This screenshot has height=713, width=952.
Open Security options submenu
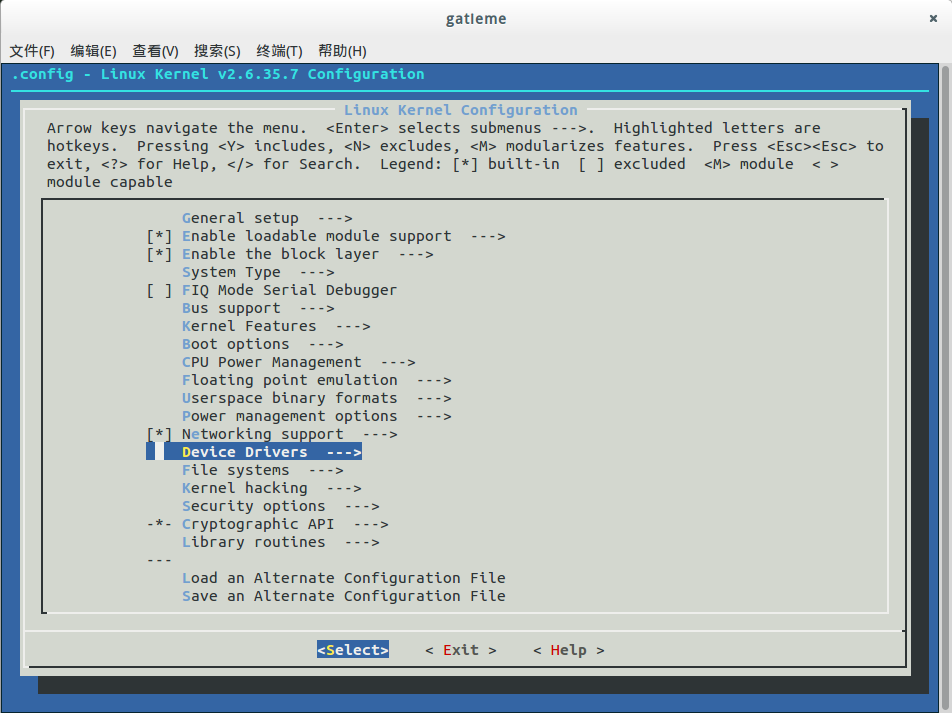click(x=280, y=507)
